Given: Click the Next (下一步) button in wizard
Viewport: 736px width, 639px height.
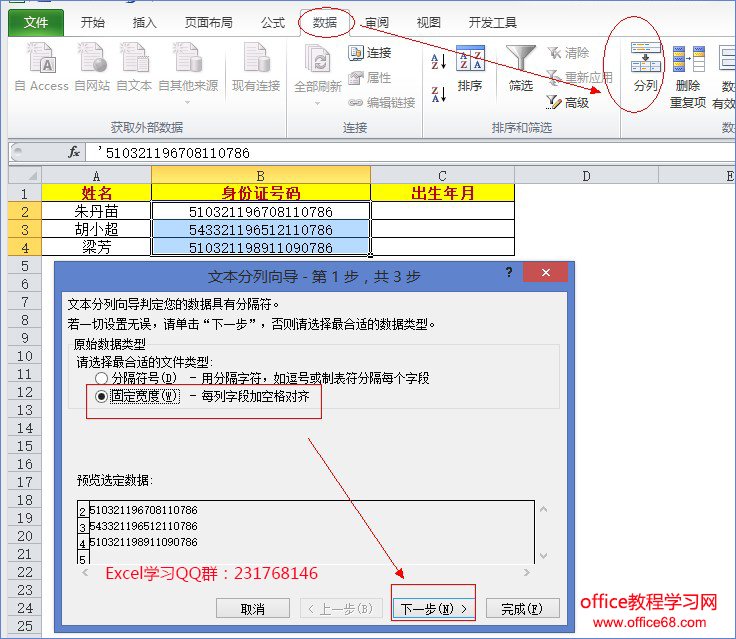Looking at the screenshot, I should tap(433, 608).
